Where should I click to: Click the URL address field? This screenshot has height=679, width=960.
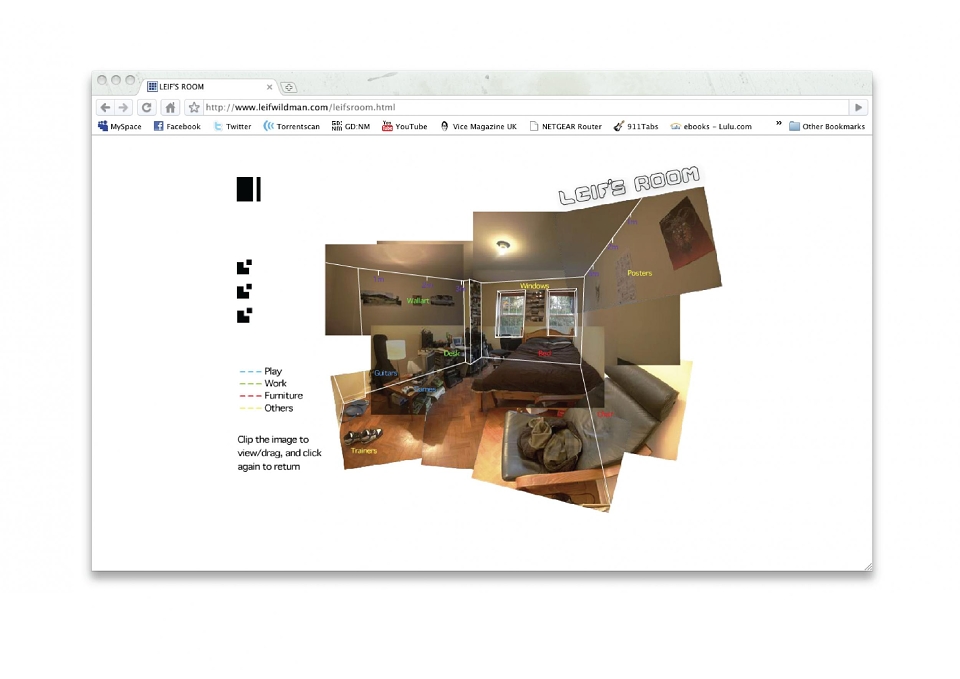[x=525, y=108]
